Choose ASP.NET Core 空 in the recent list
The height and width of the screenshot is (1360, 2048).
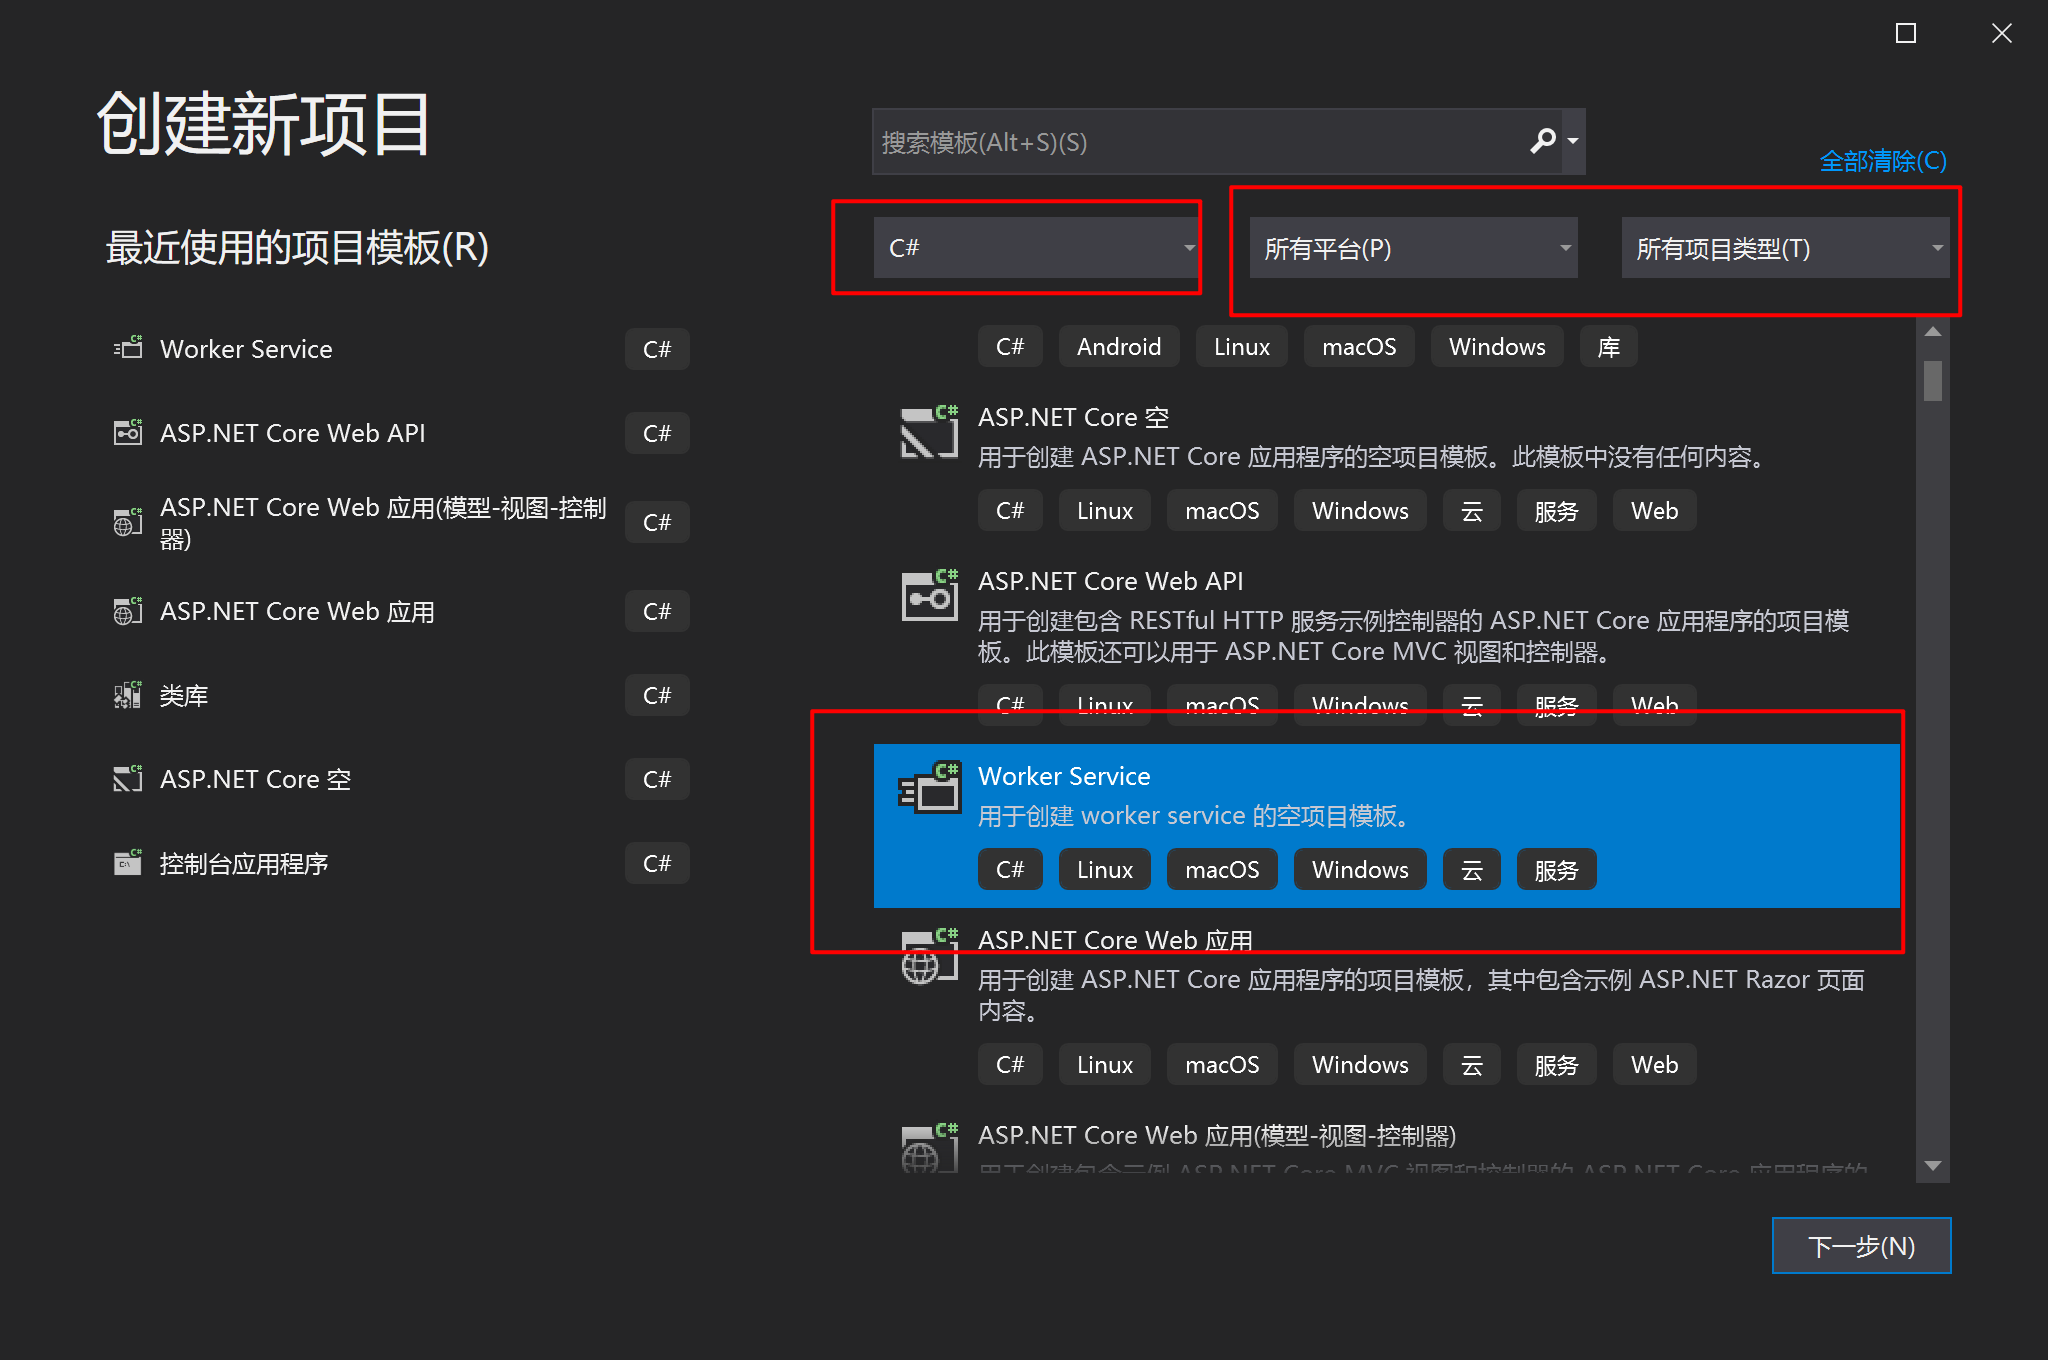point(255,779)
